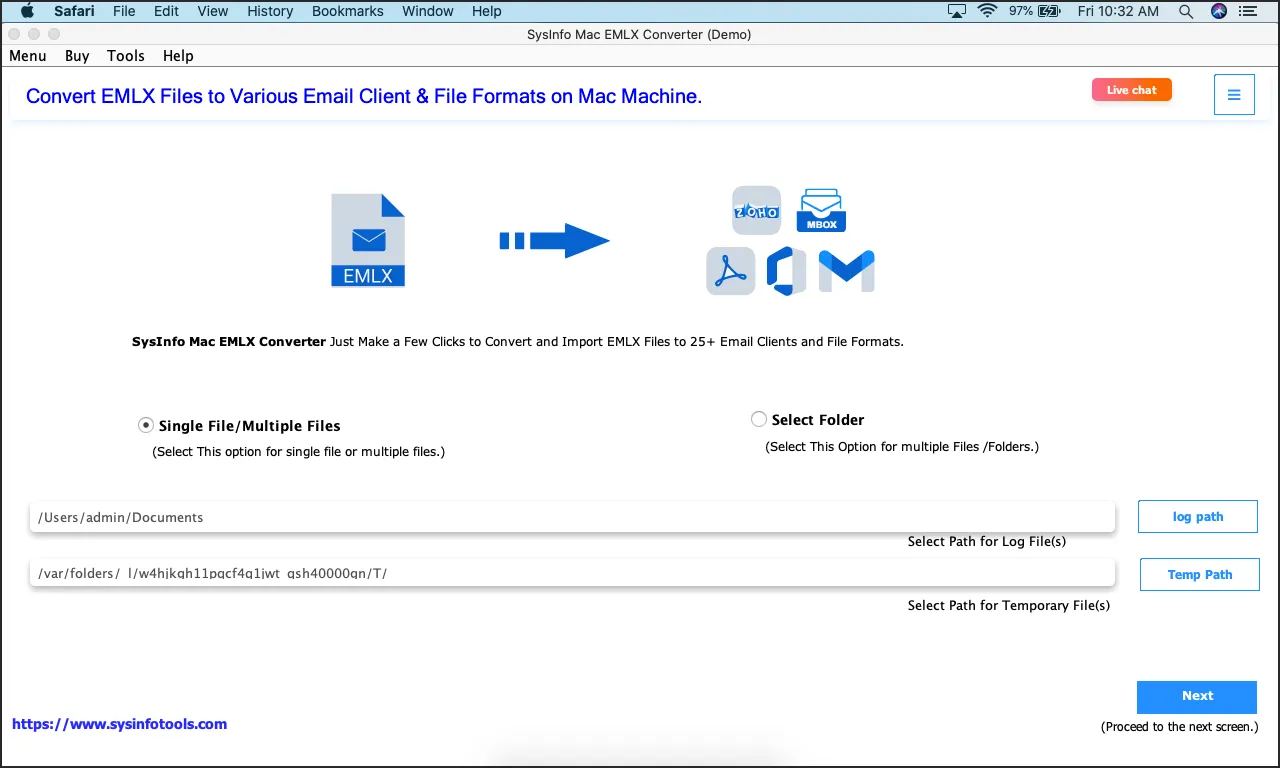The width and height of the screenshot is (1280, 768).
Task: Open the hamburger menu icon
Action: 1234,95
